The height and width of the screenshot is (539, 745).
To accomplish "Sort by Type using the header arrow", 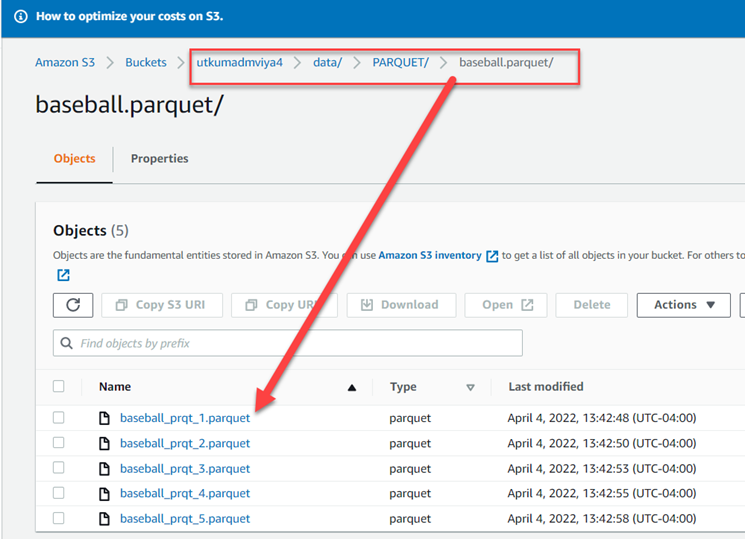I will pyautogui.click(x=470, y=387).
